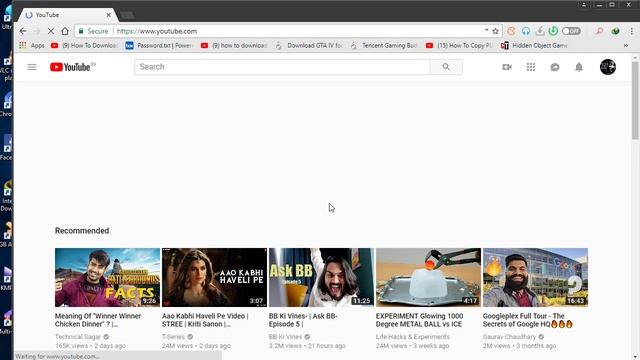Open the Ask BB video thumbnail

click(321, 277)
